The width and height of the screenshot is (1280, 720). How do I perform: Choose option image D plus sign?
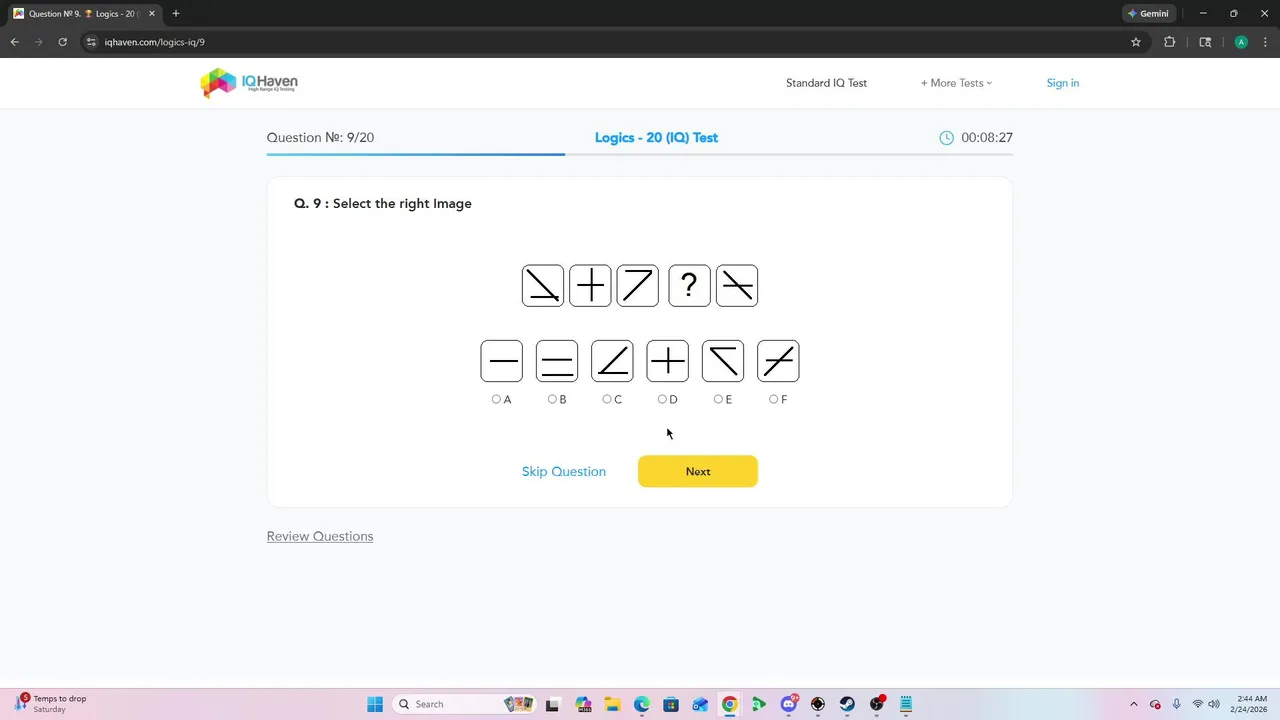tap(668, 361)
